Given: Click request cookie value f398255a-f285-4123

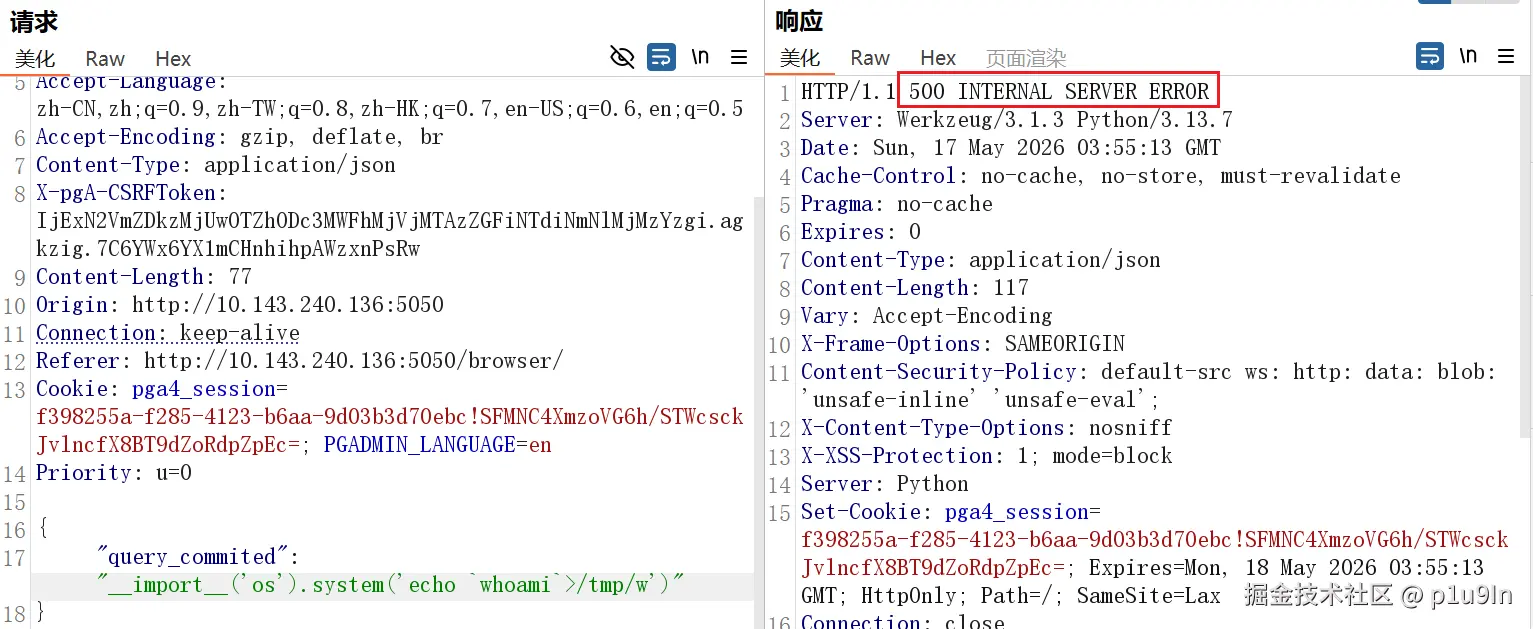Looking at the screenshot, I should (x=389, y=416).
